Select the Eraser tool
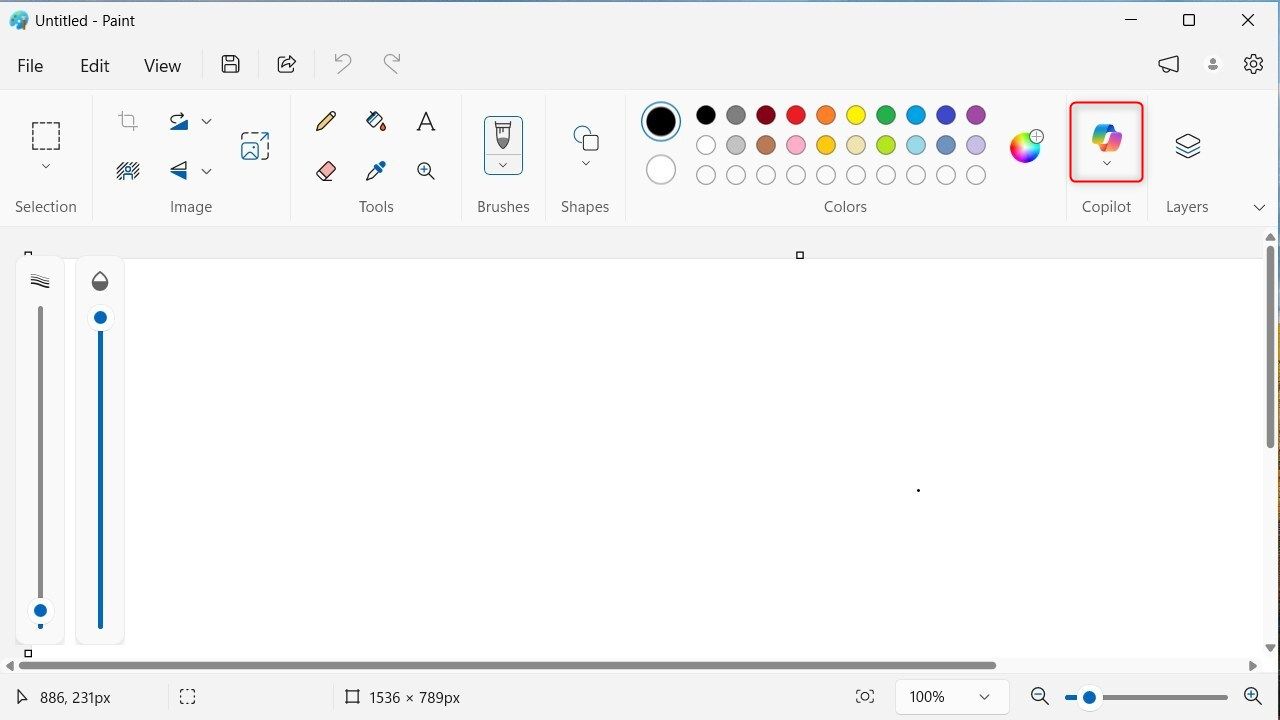The image size is (1280, 720). click(326, 171)
